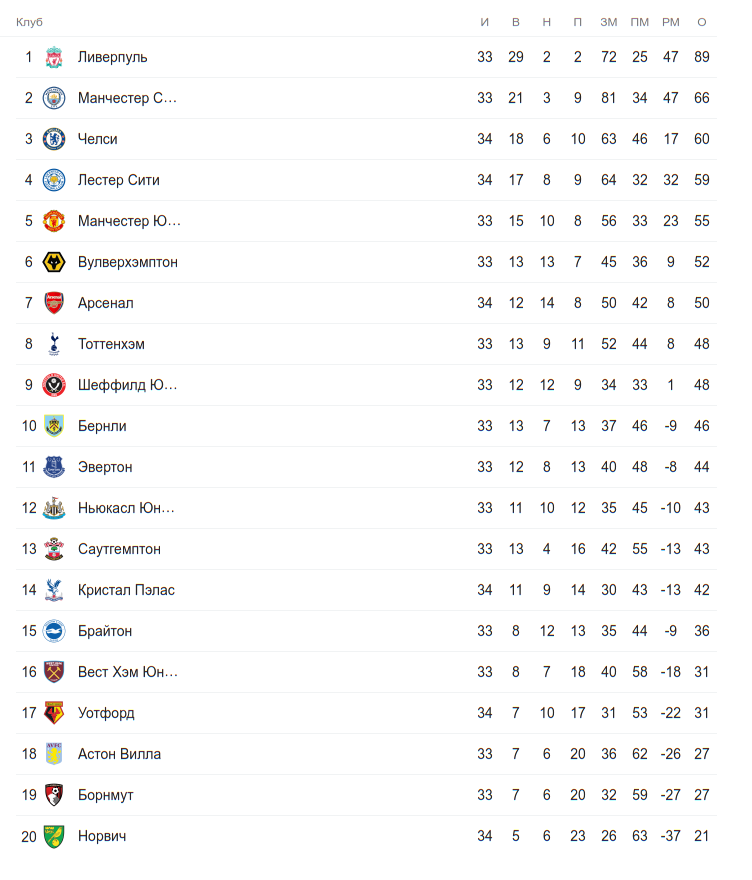Click the Wolverhampton wolf crest icon

54,262
